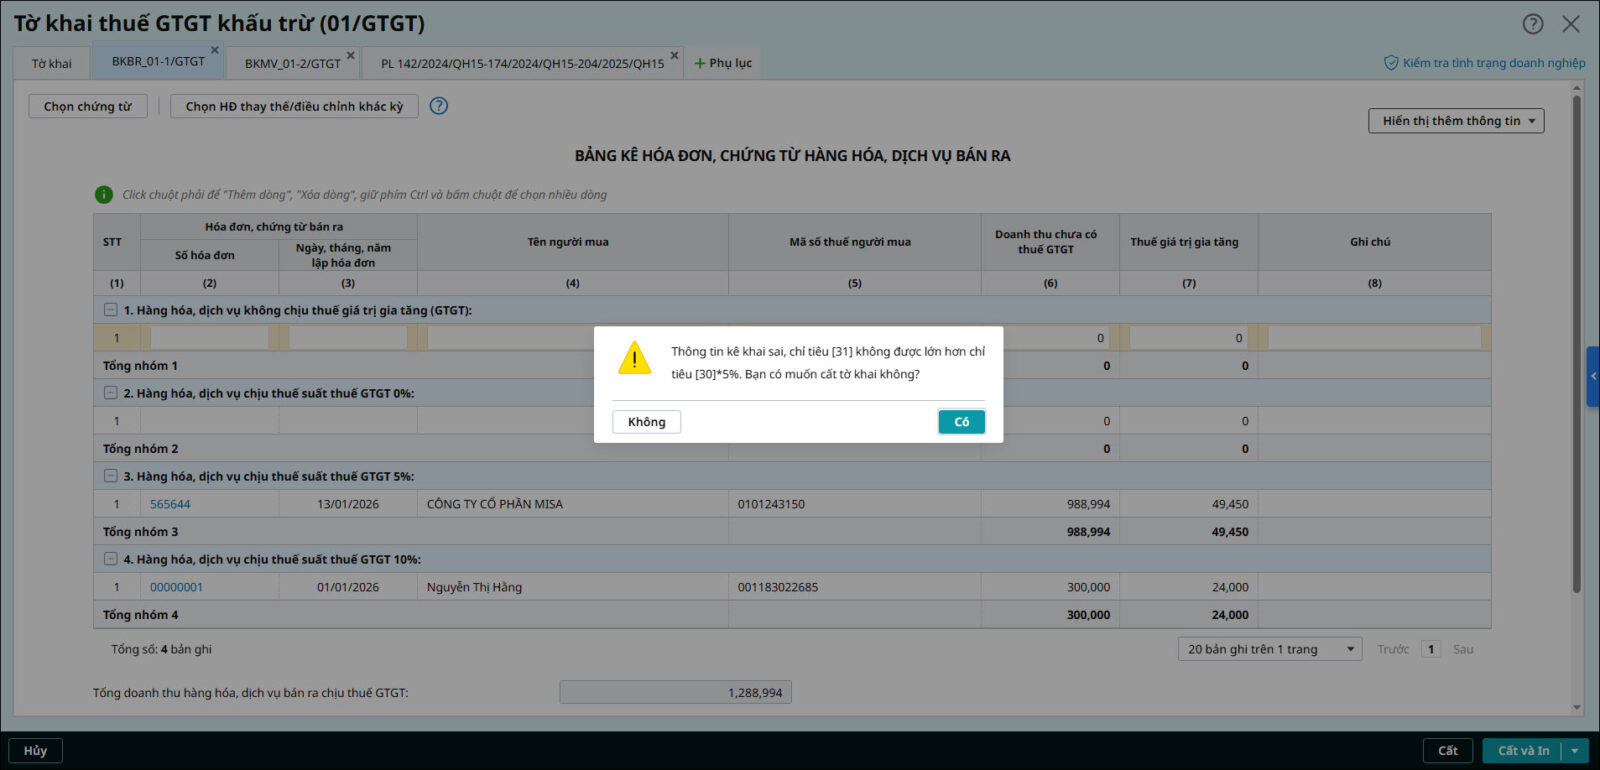Click the yellow warning icon in dialog
The width and height of the screenshot is (1600, 770).
click(634, 358)
